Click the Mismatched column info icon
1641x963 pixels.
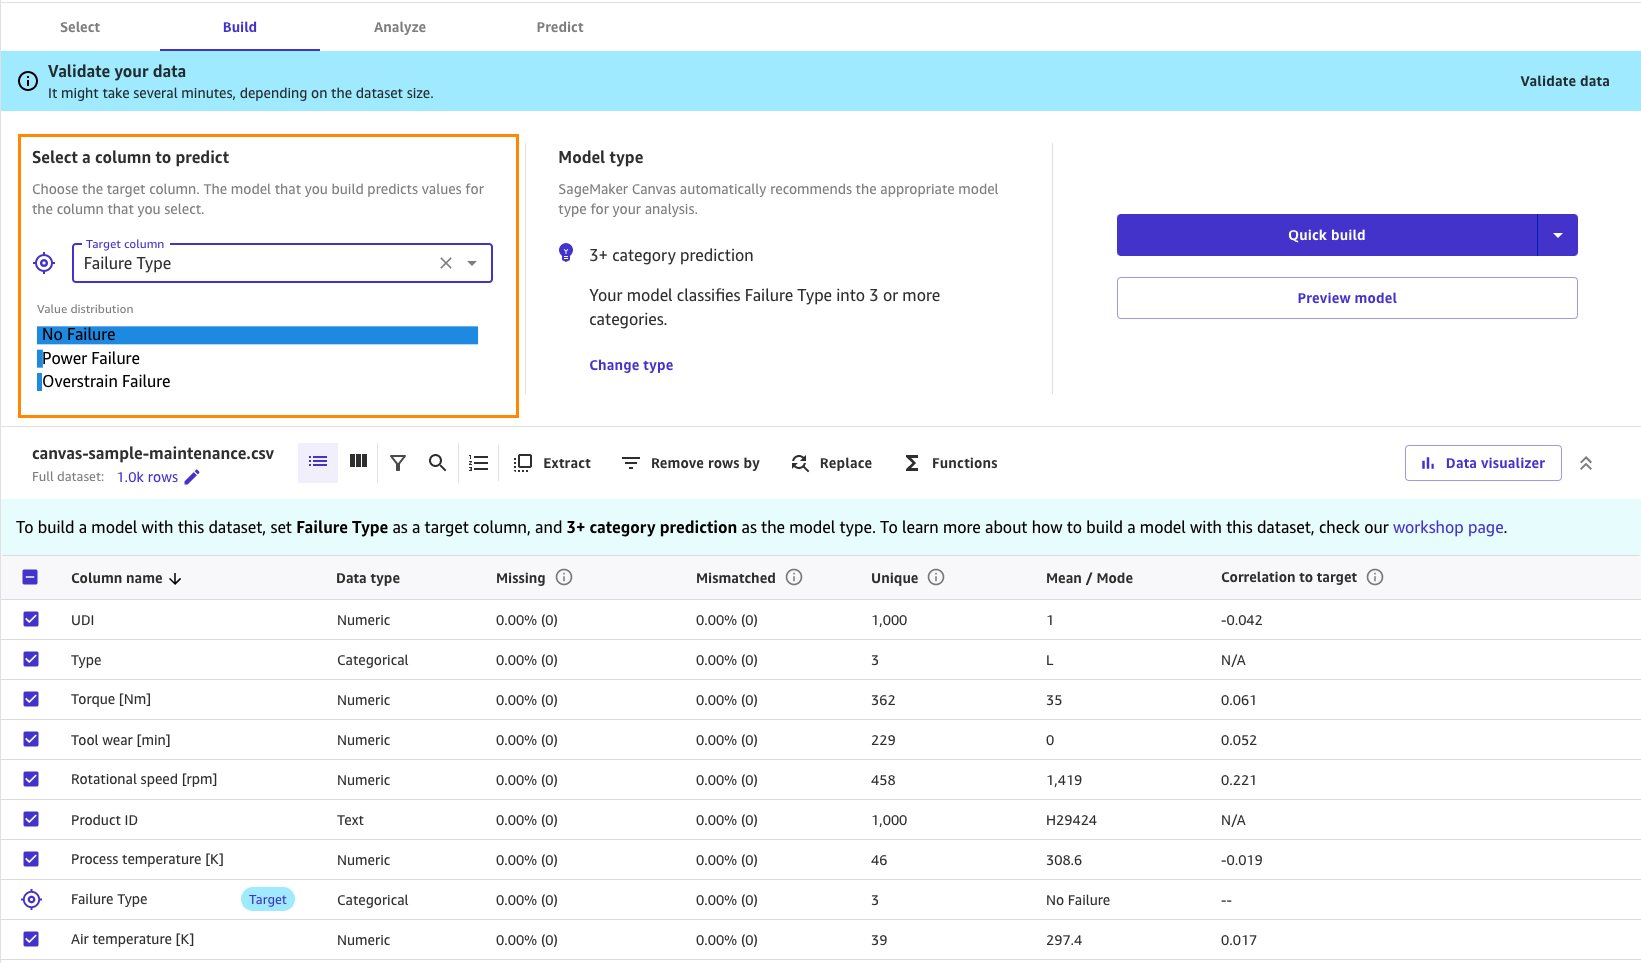click(x=794, y=577)
